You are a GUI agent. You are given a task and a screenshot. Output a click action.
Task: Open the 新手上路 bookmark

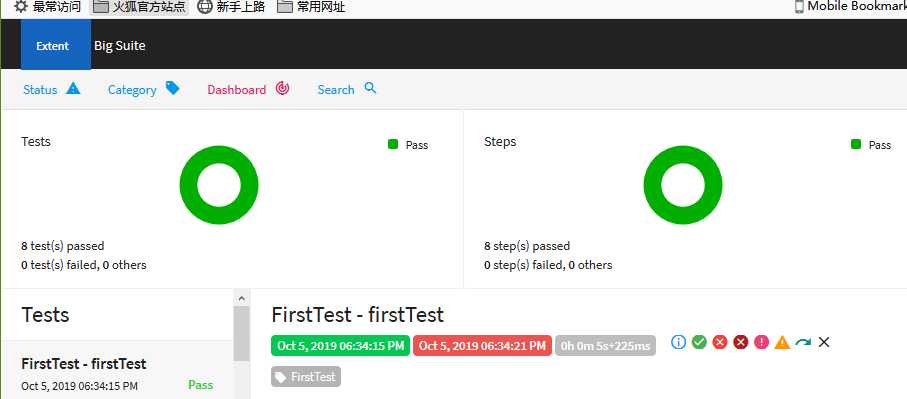point(231,7)
